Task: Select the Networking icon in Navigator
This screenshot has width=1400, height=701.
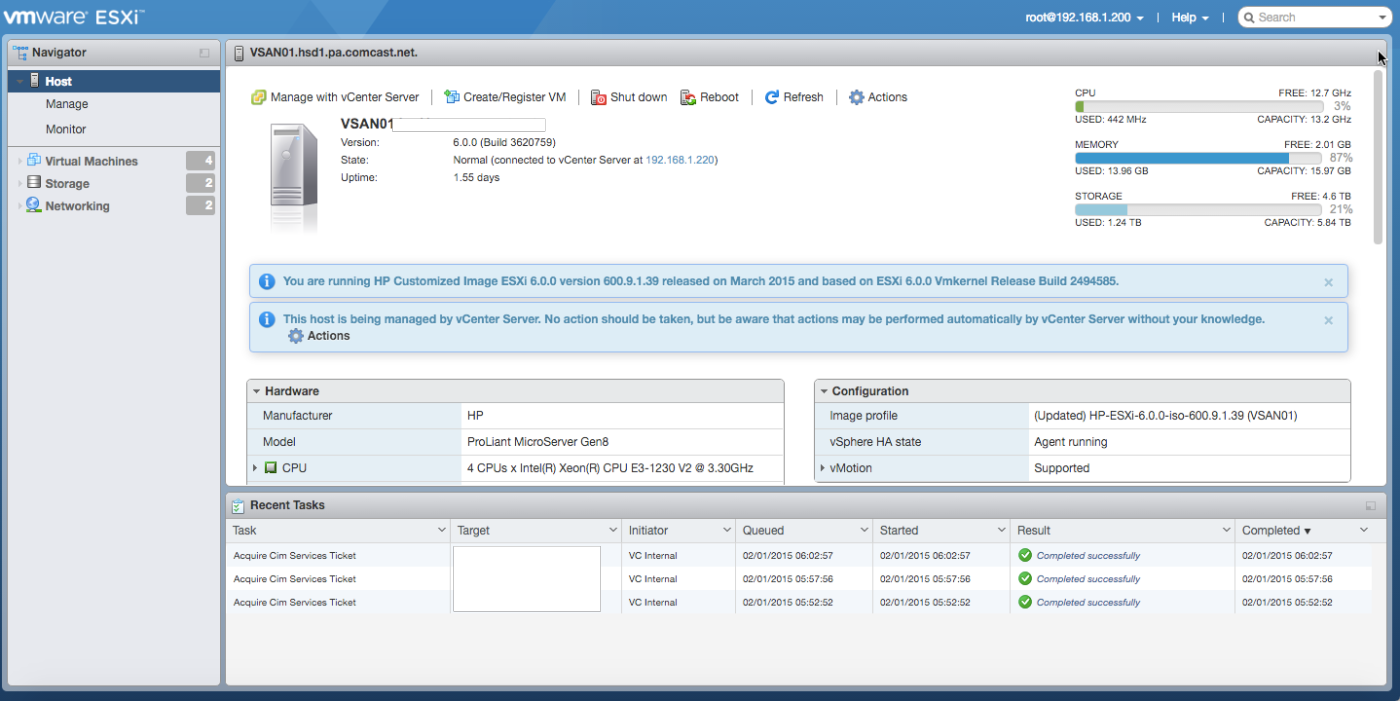Action: [34, 205]
